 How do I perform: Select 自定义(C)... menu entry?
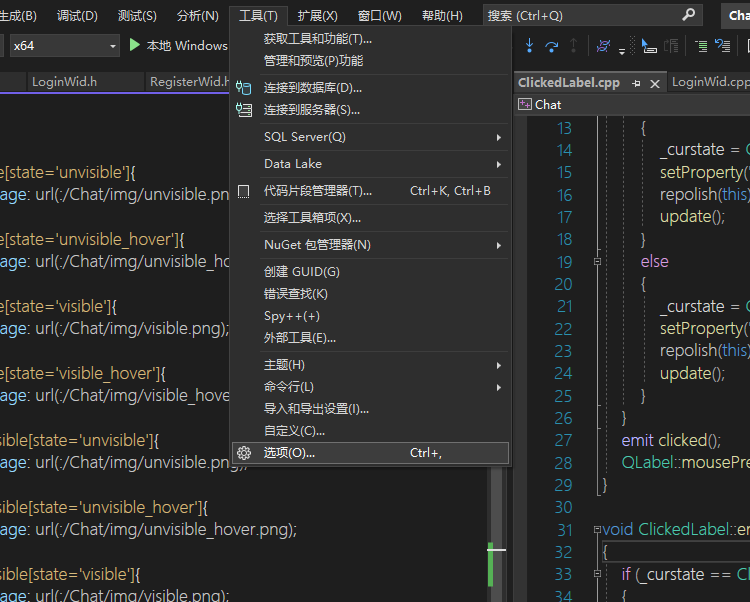click(x=370, y=431)
